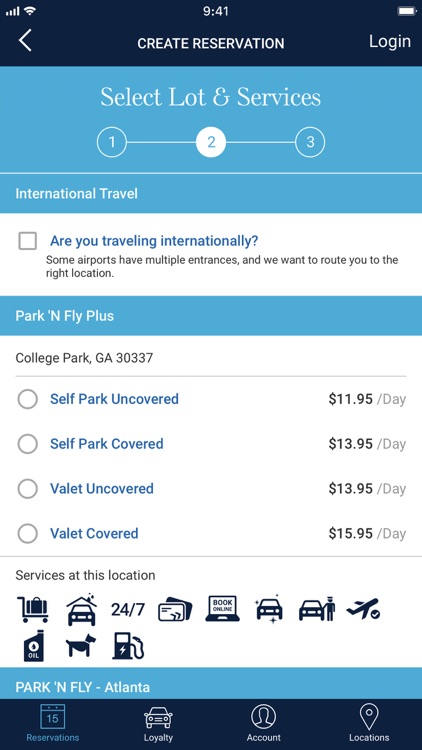Tap the covered parking car icon
Viewport: 422px width, 750px height.
pyautogui.click(x=81, y=609)
